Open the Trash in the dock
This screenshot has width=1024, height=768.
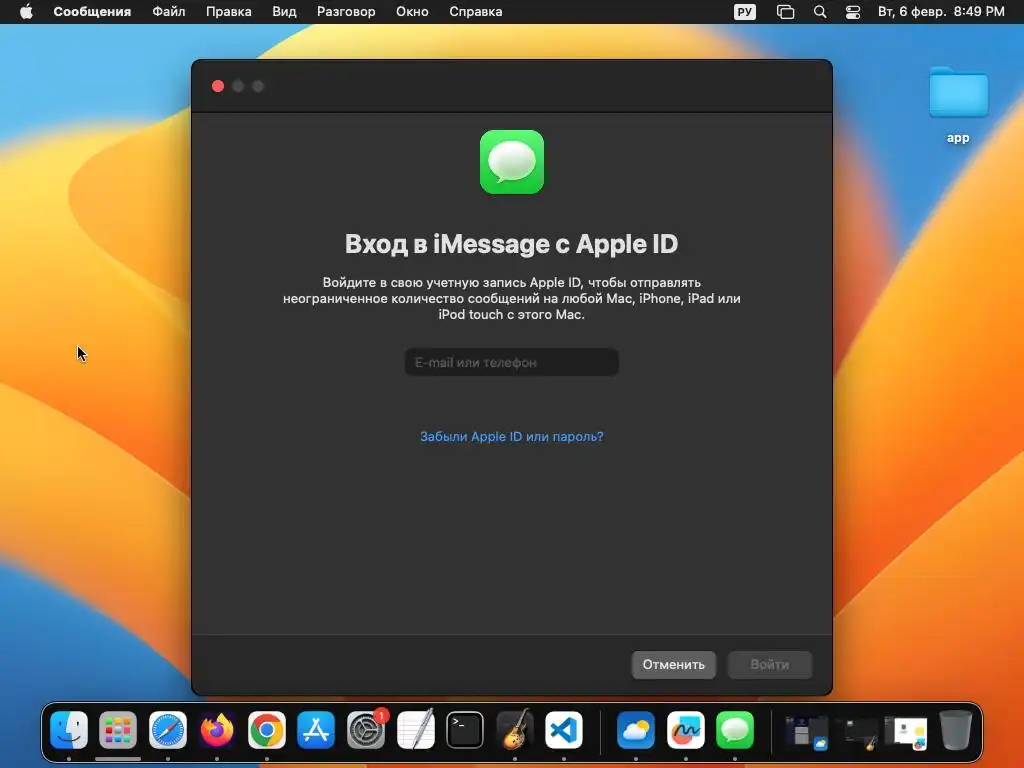955,729
